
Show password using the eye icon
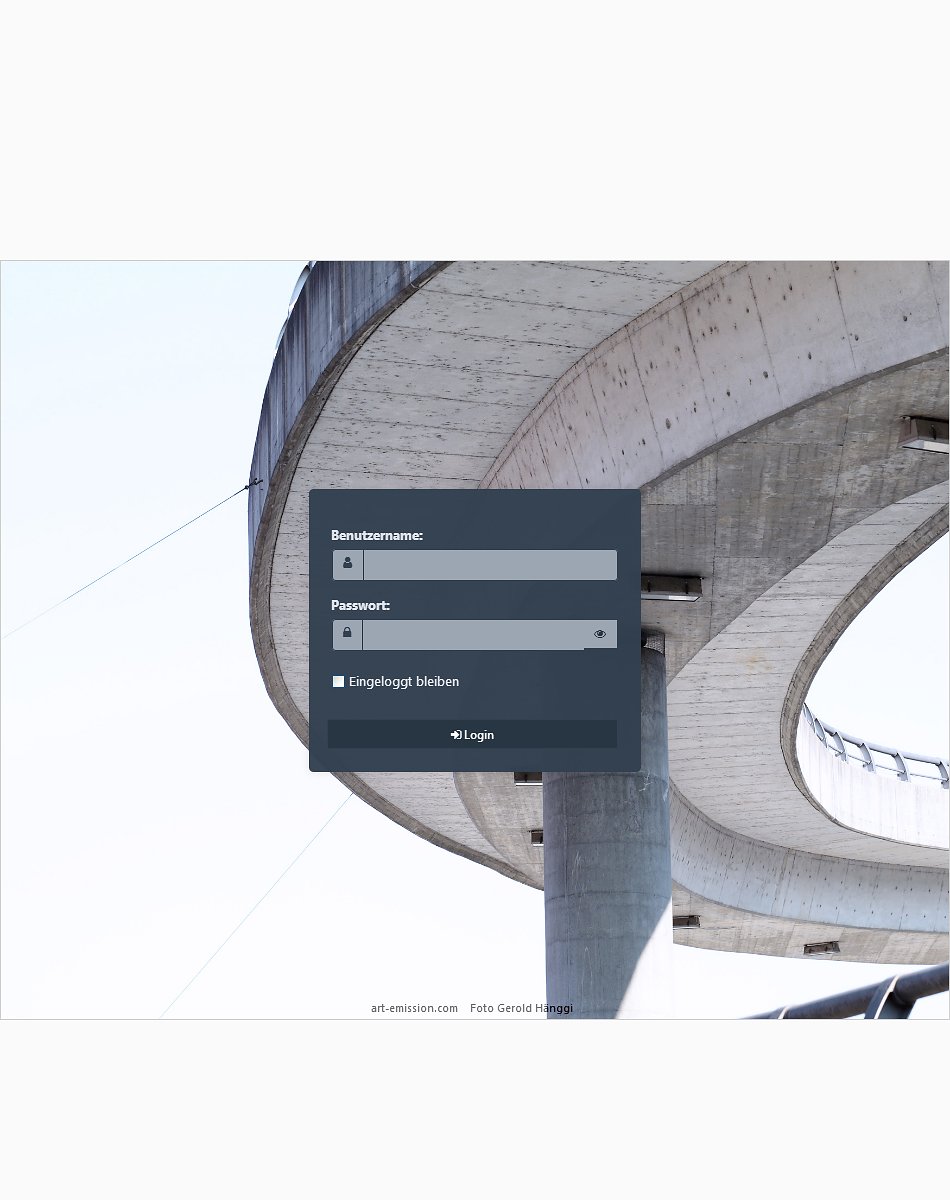(x=600, y=634)
